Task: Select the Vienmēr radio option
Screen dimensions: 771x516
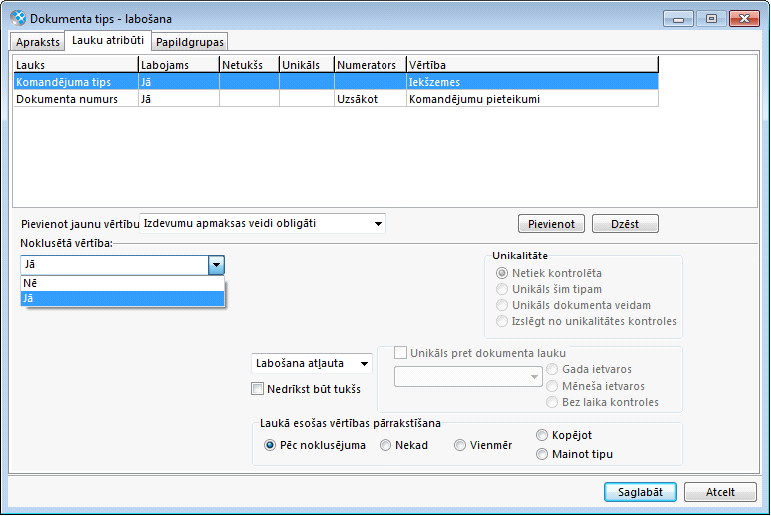Action: [460, 446]
